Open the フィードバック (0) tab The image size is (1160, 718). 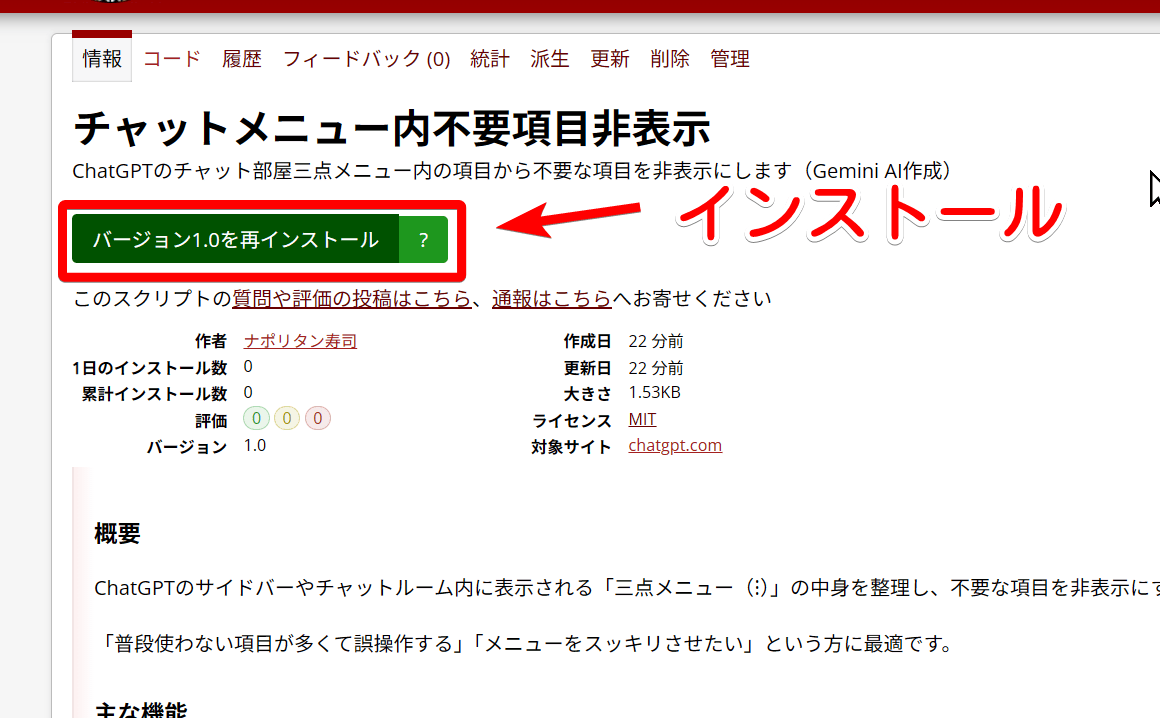366,59
